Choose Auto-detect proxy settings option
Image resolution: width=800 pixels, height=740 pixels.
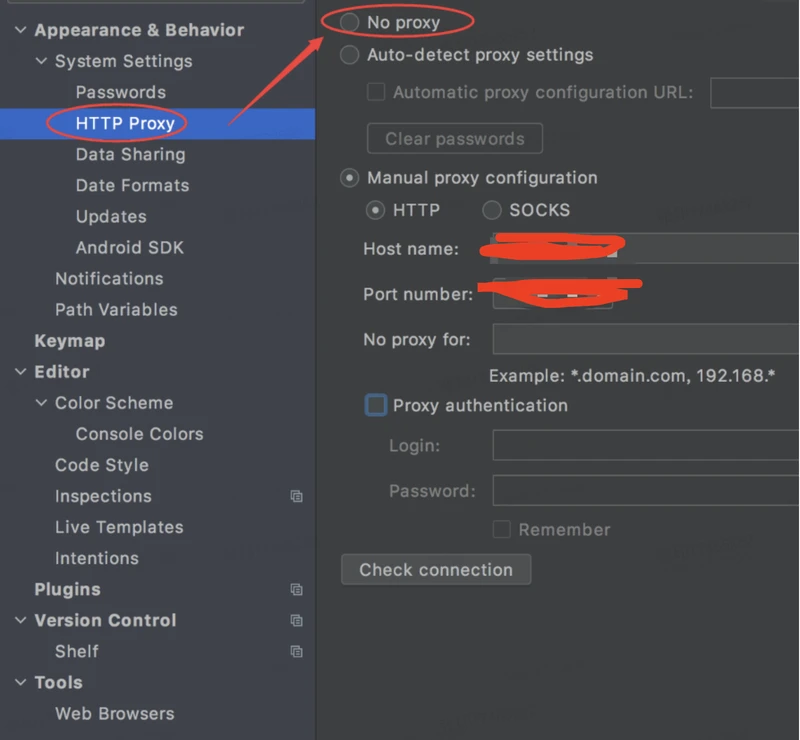(349, 55)
